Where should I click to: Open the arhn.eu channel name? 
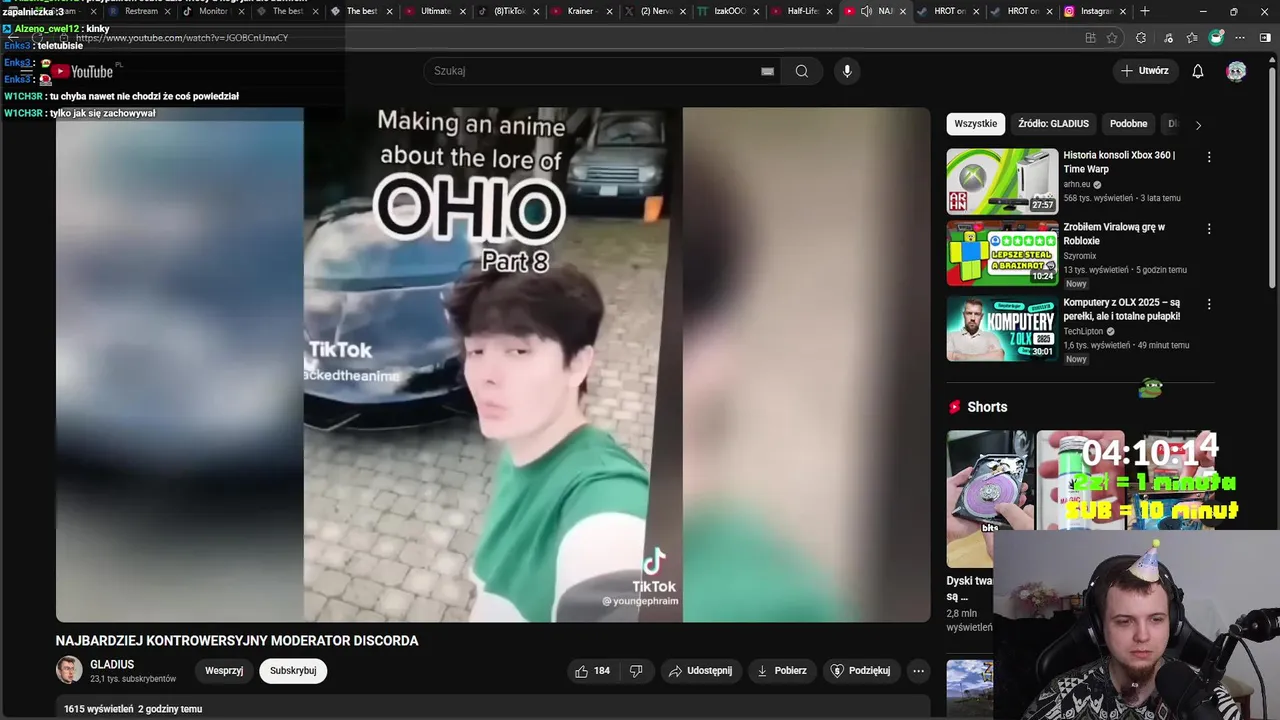(1077, 184)
